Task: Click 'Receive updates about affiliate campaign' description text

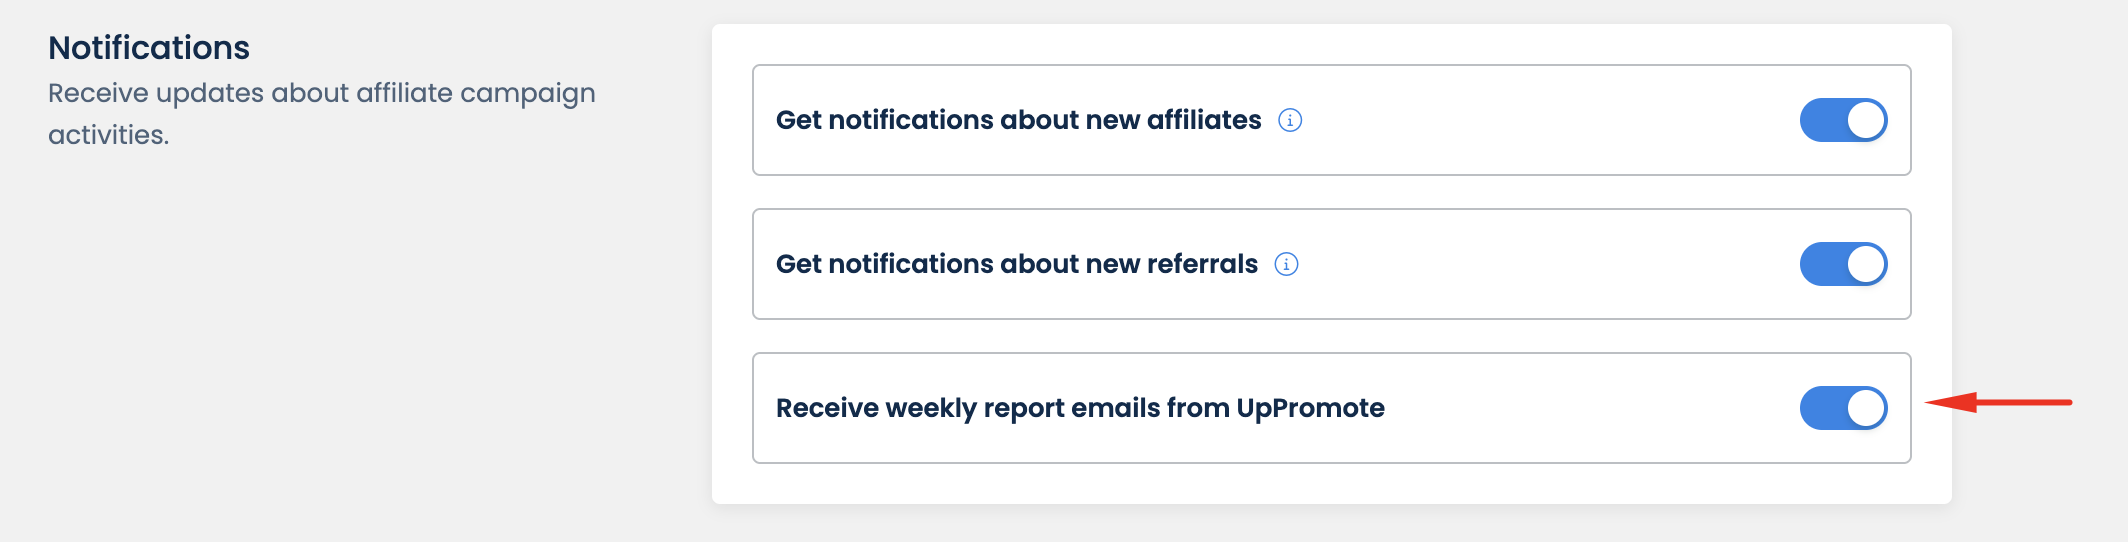Action: coord(321,93)
